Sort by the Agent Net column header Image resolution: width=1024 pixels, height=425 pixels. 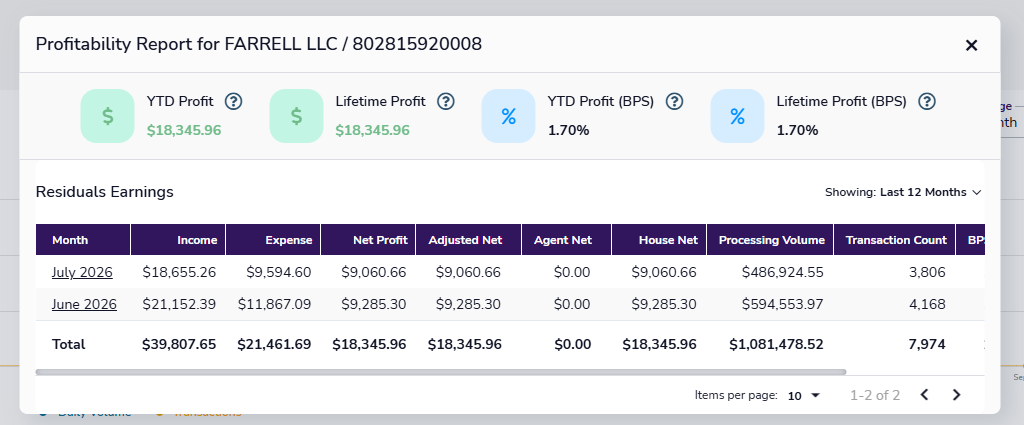[x=566, y=240]
